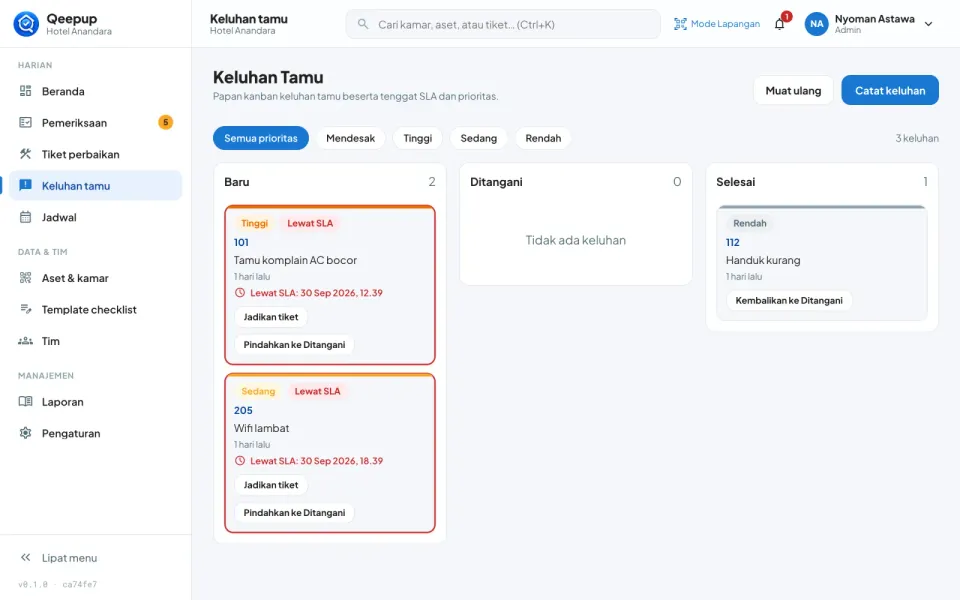Open Laporan book icon in sidebar
This screenshot has height=600, width=960.
(x=25, y=402)
